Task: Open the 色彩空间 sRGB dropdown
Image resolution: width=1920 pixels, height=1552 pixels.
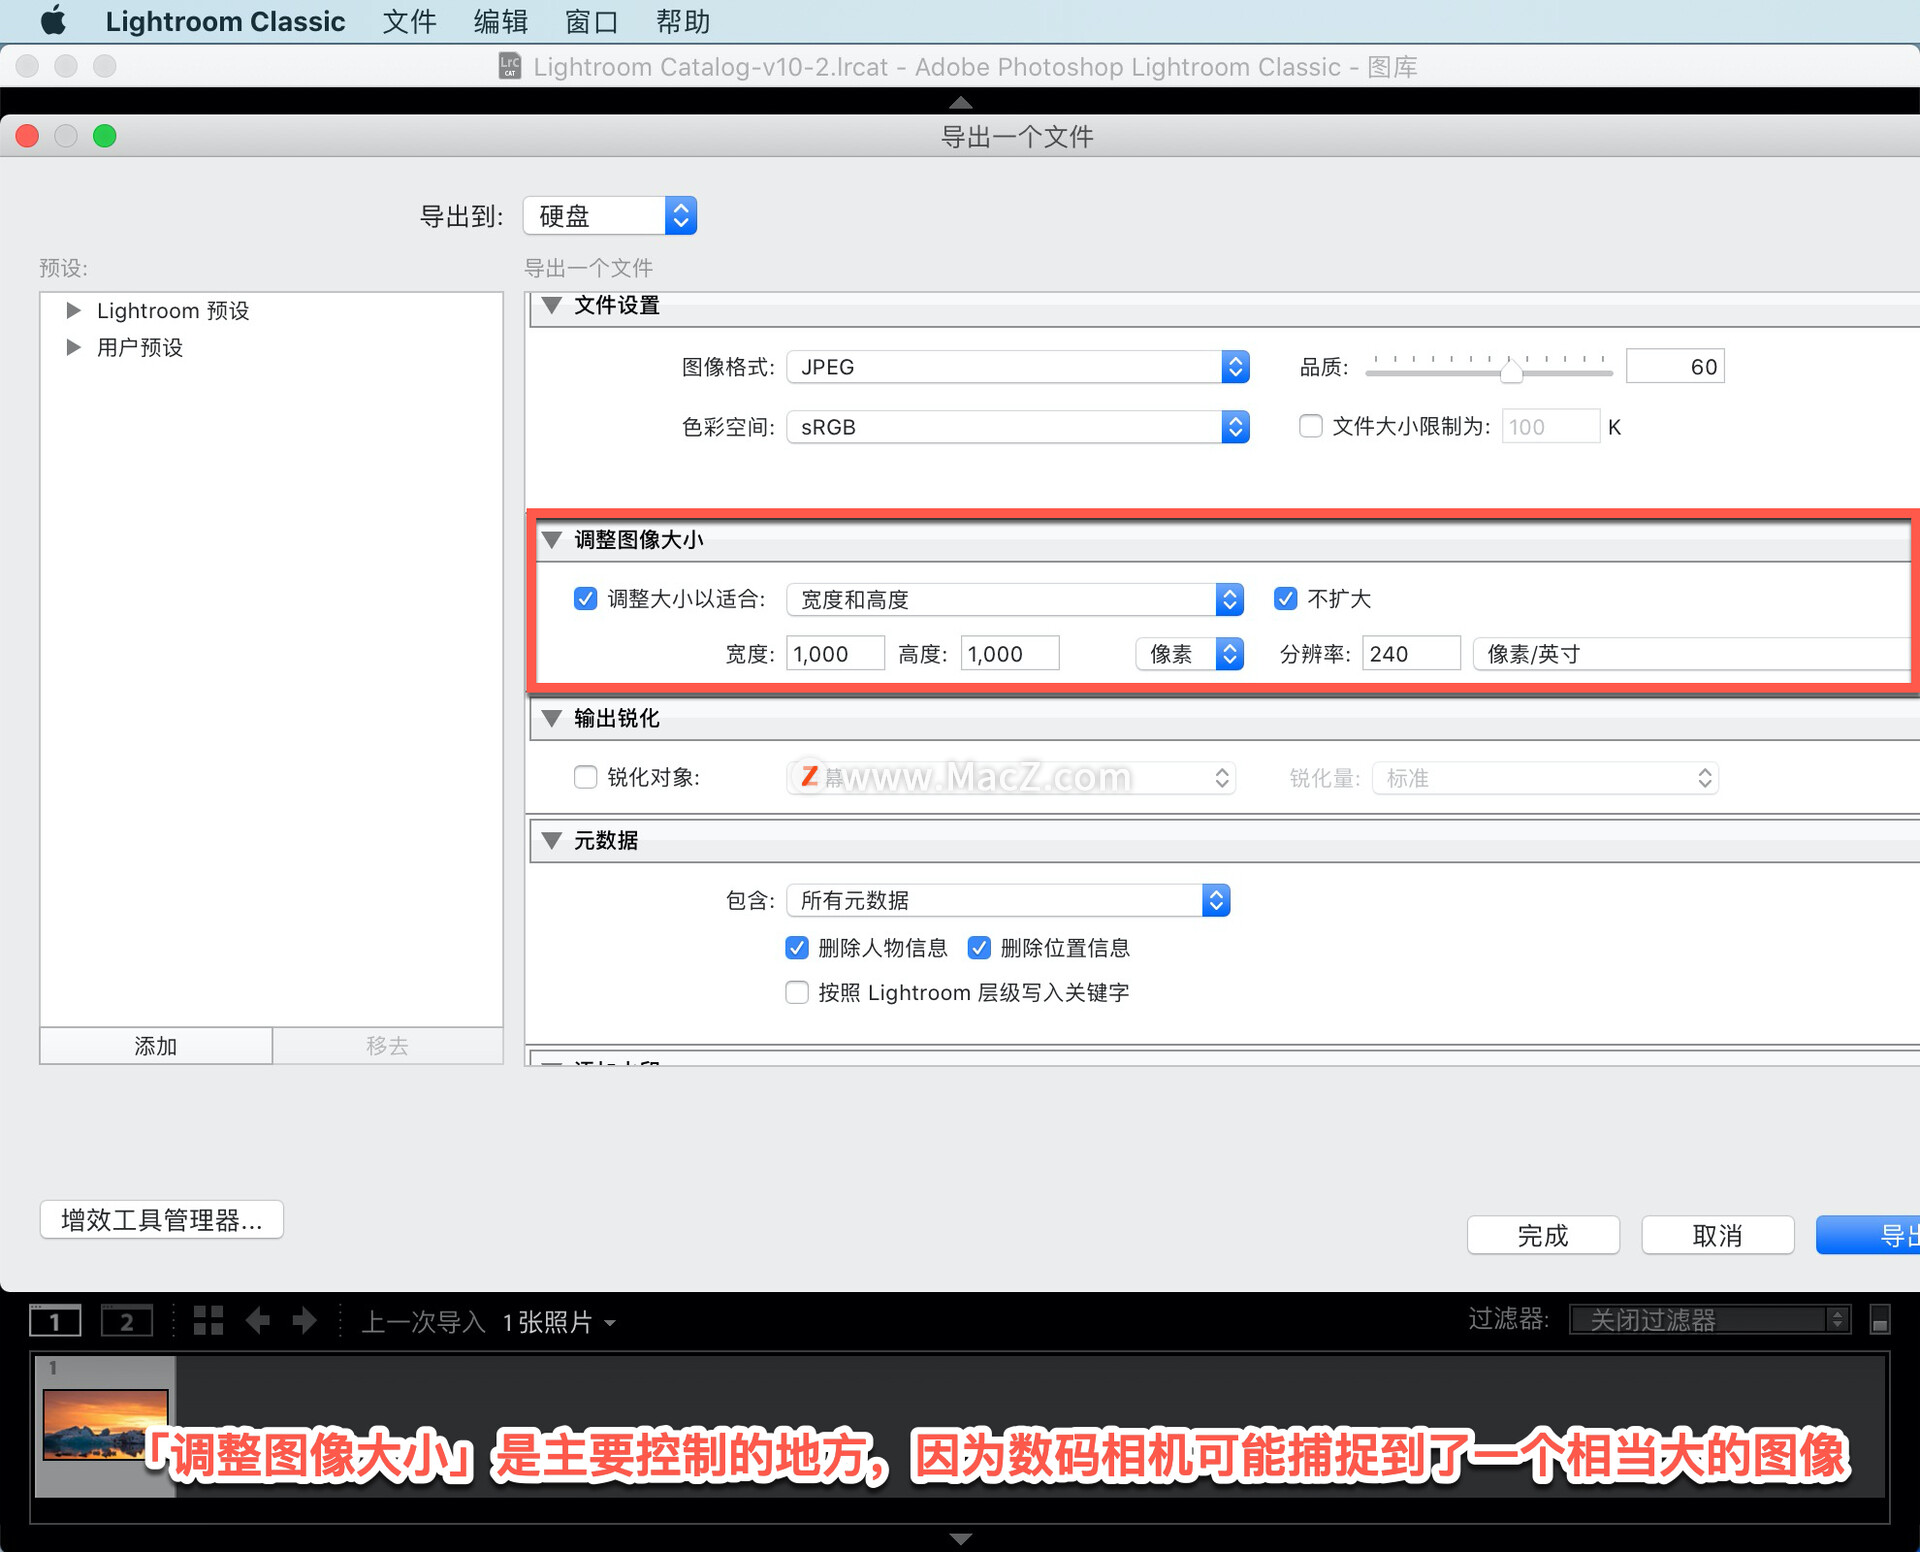Action: click(1018, 427)
